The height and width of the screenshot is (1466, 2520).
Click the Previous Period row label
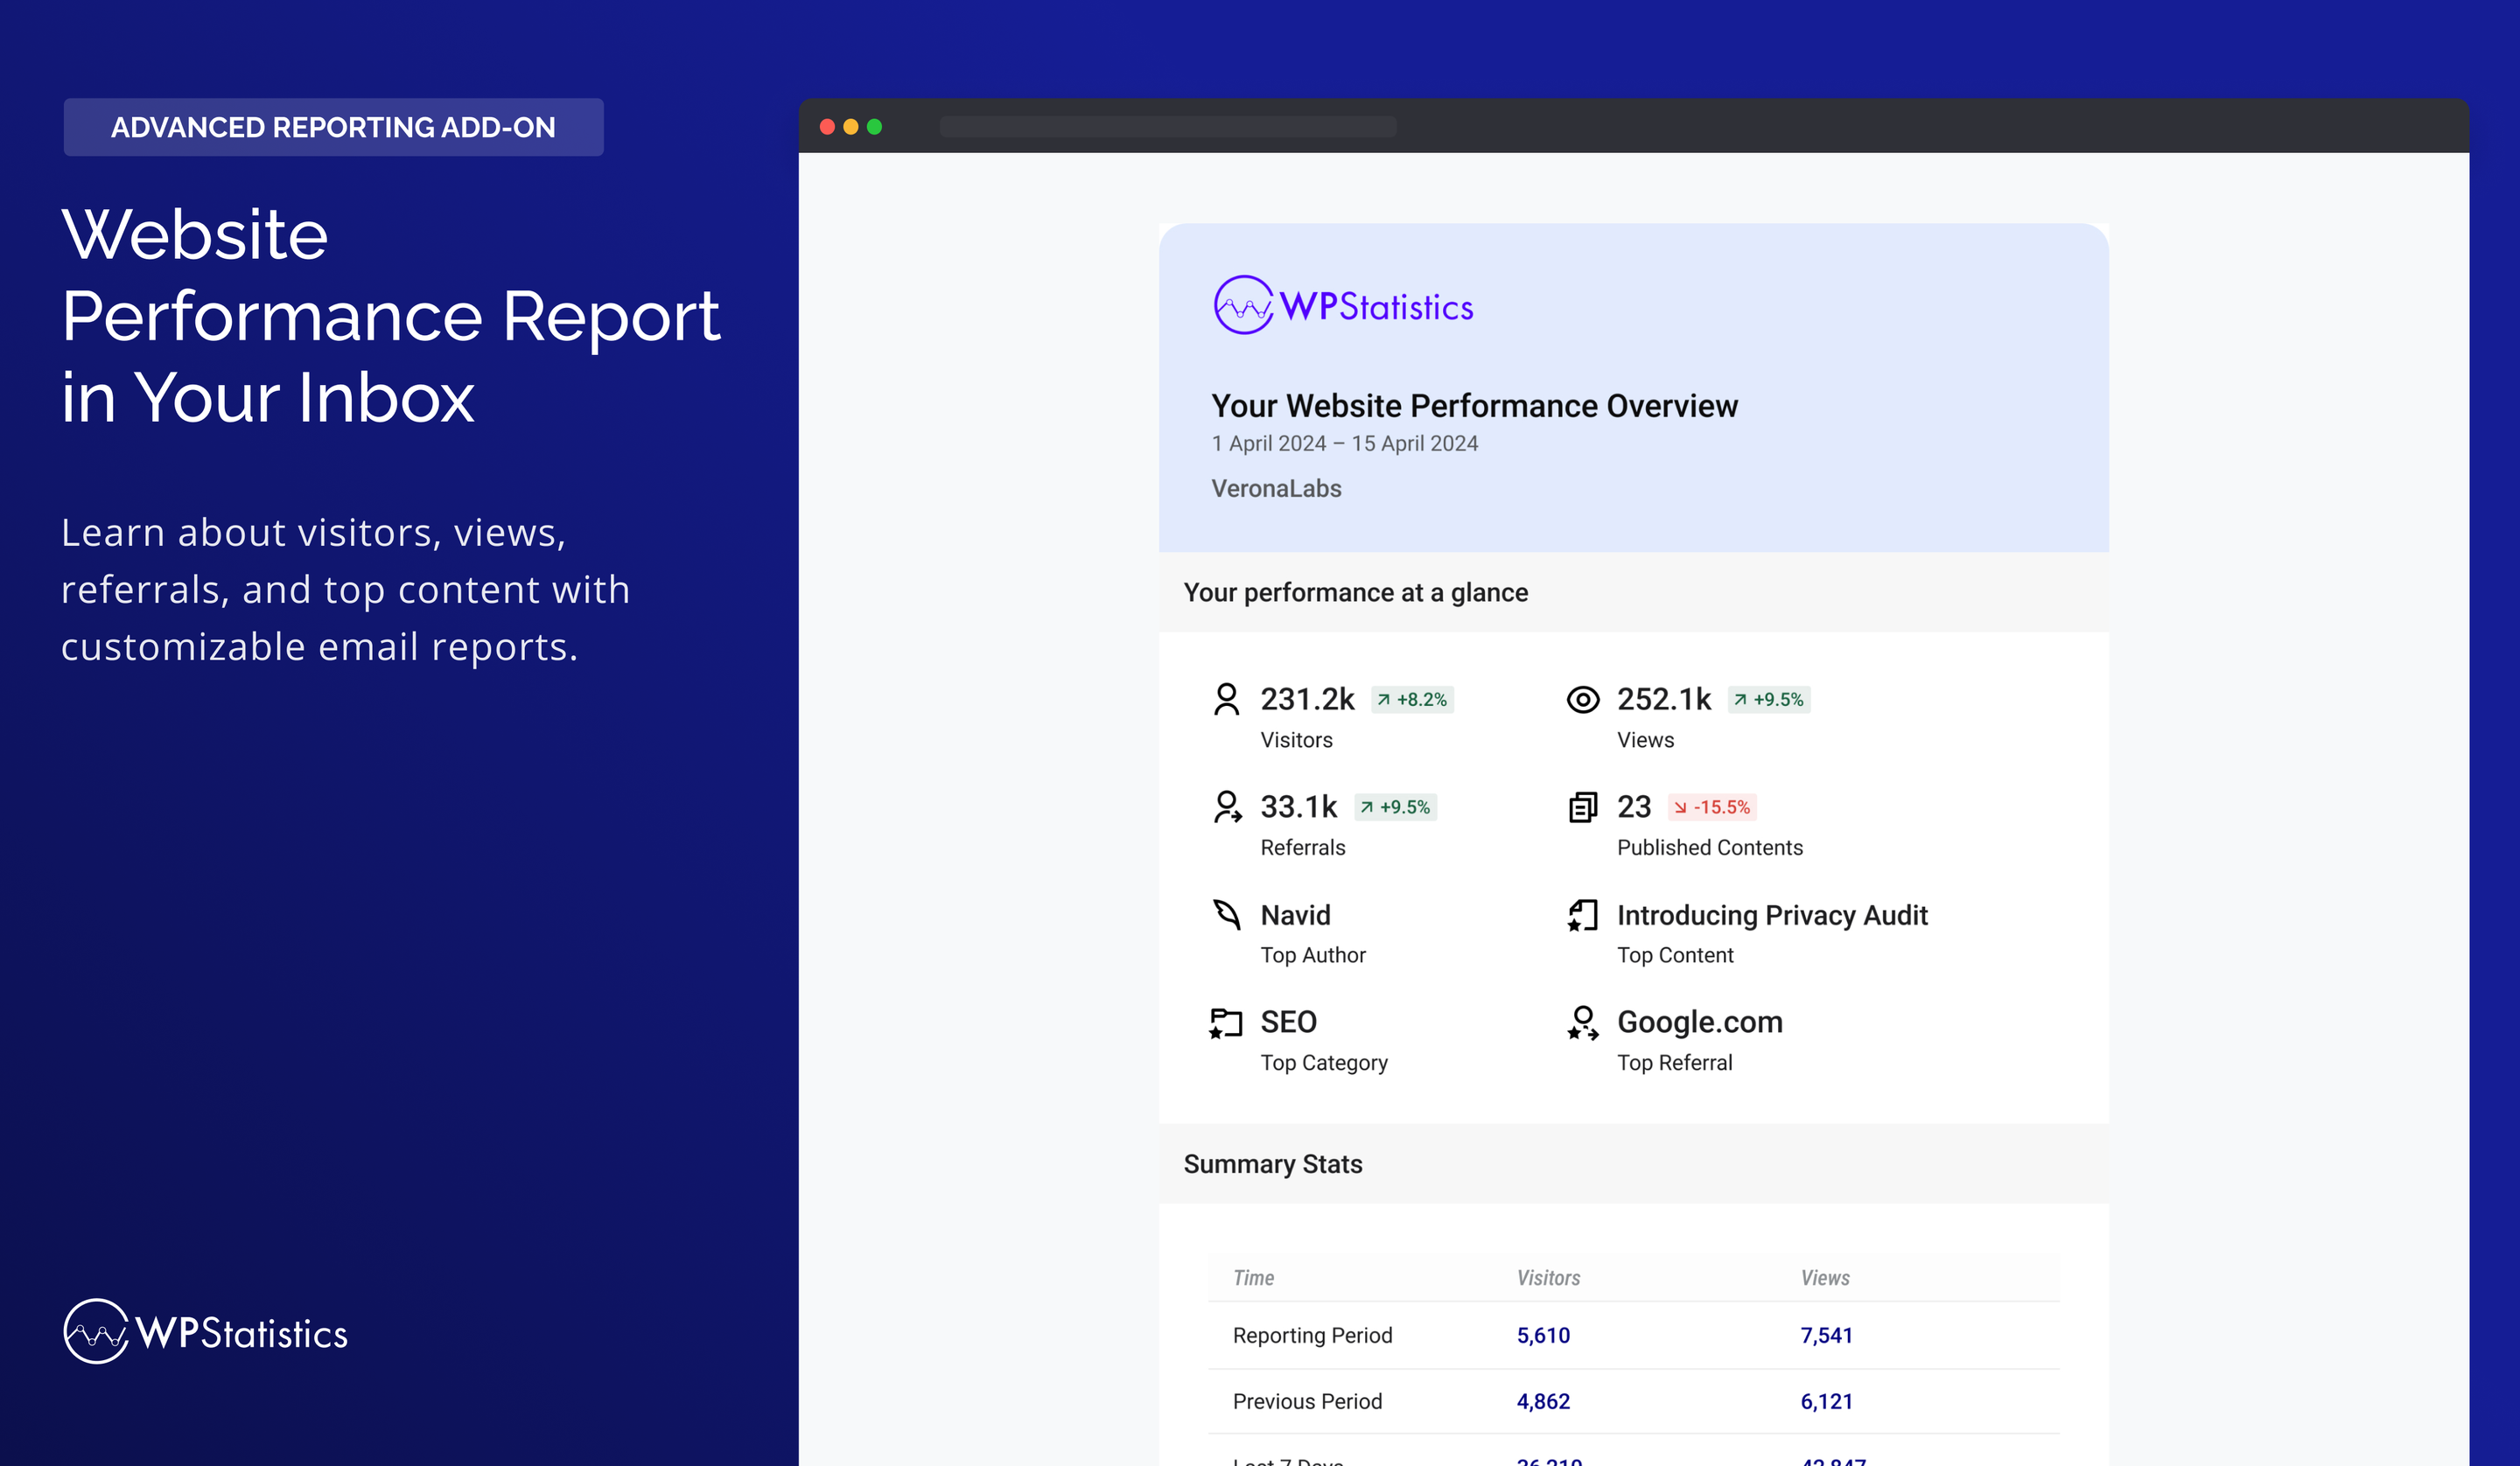pos(1307,1401)
